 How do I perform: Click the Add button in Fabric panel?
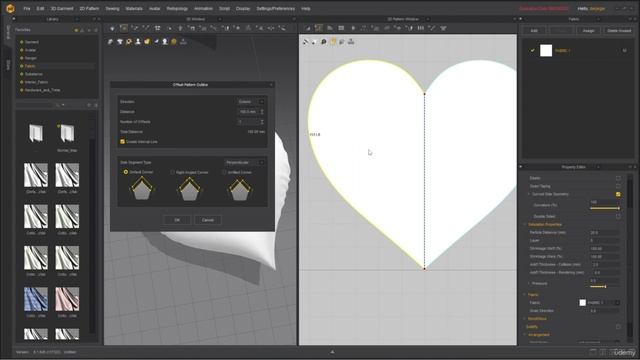tap(534, 31)
